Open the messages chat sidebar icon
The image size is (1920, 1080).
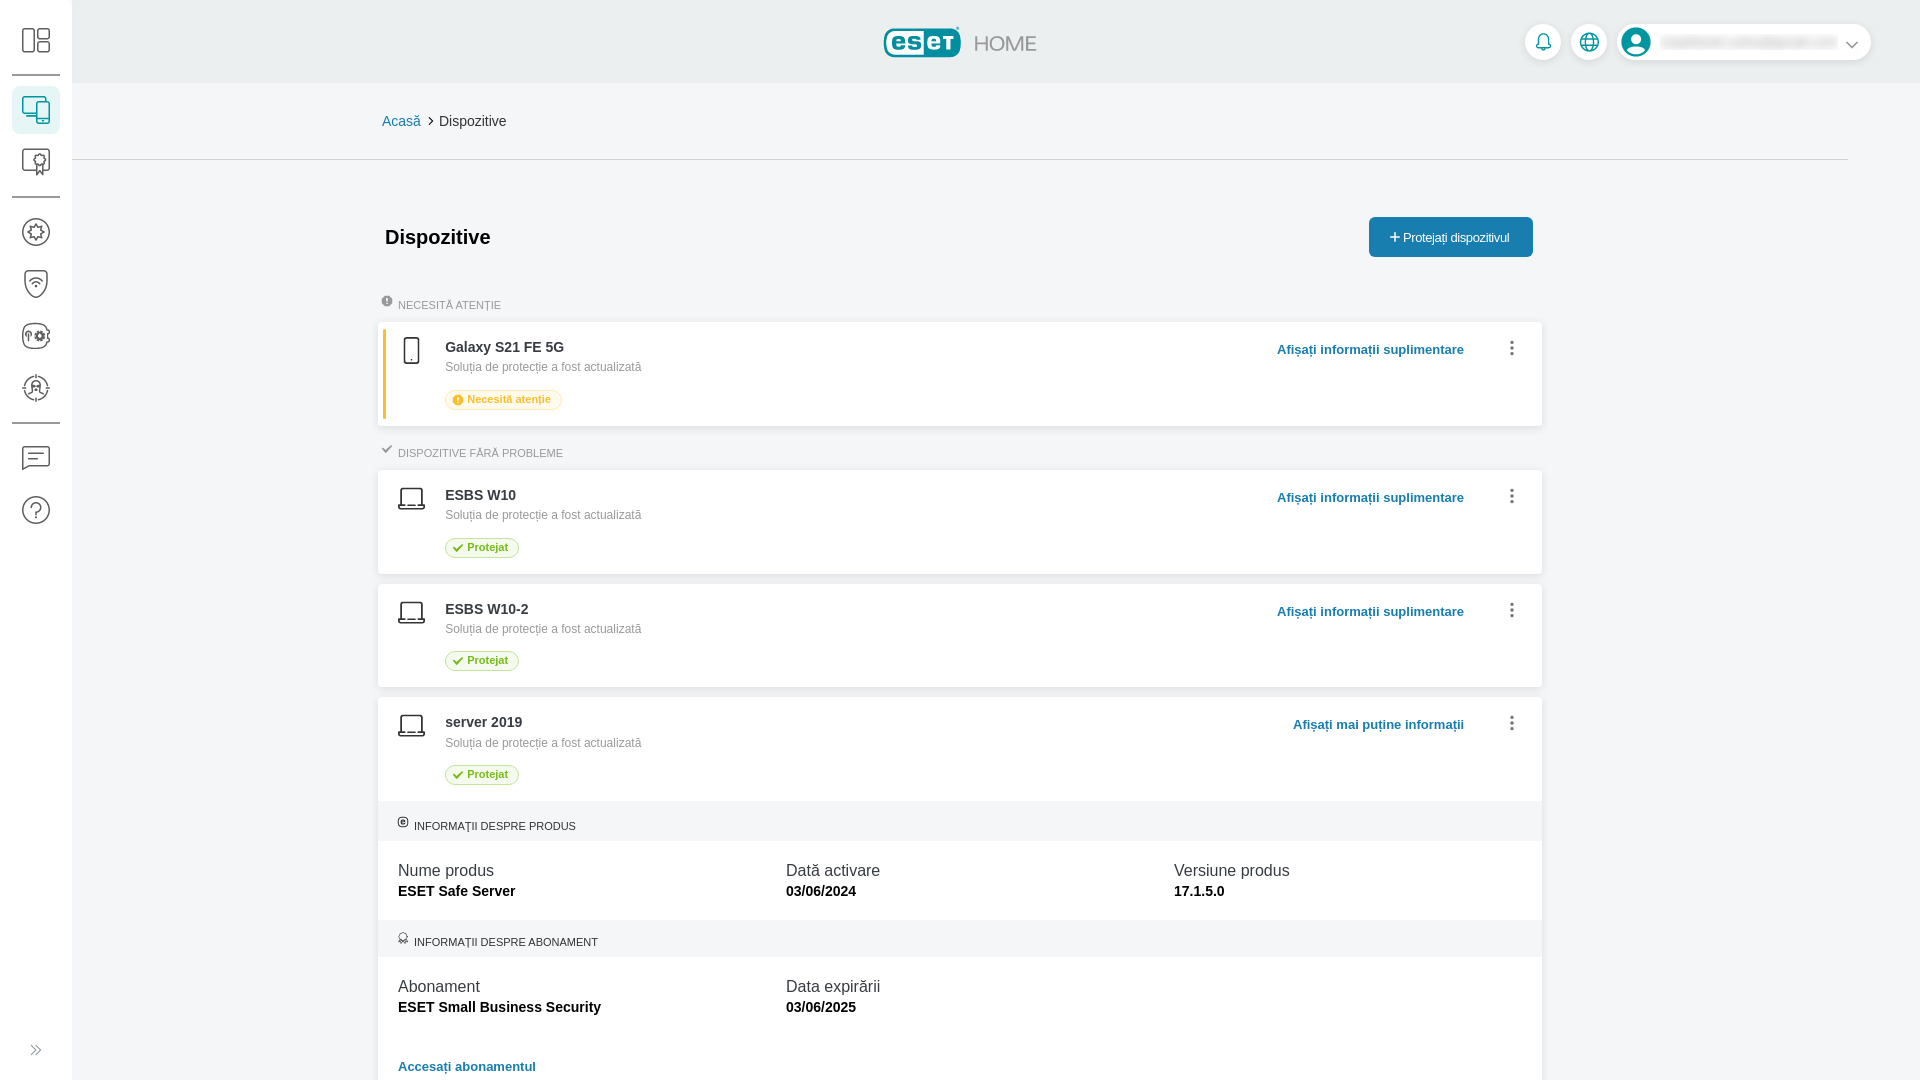(36, 458)
